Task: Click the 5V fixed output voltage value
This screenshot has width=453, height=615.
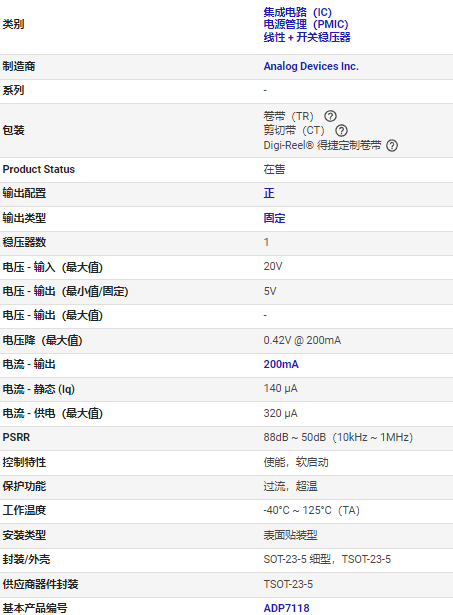Action: coord(270,291)
